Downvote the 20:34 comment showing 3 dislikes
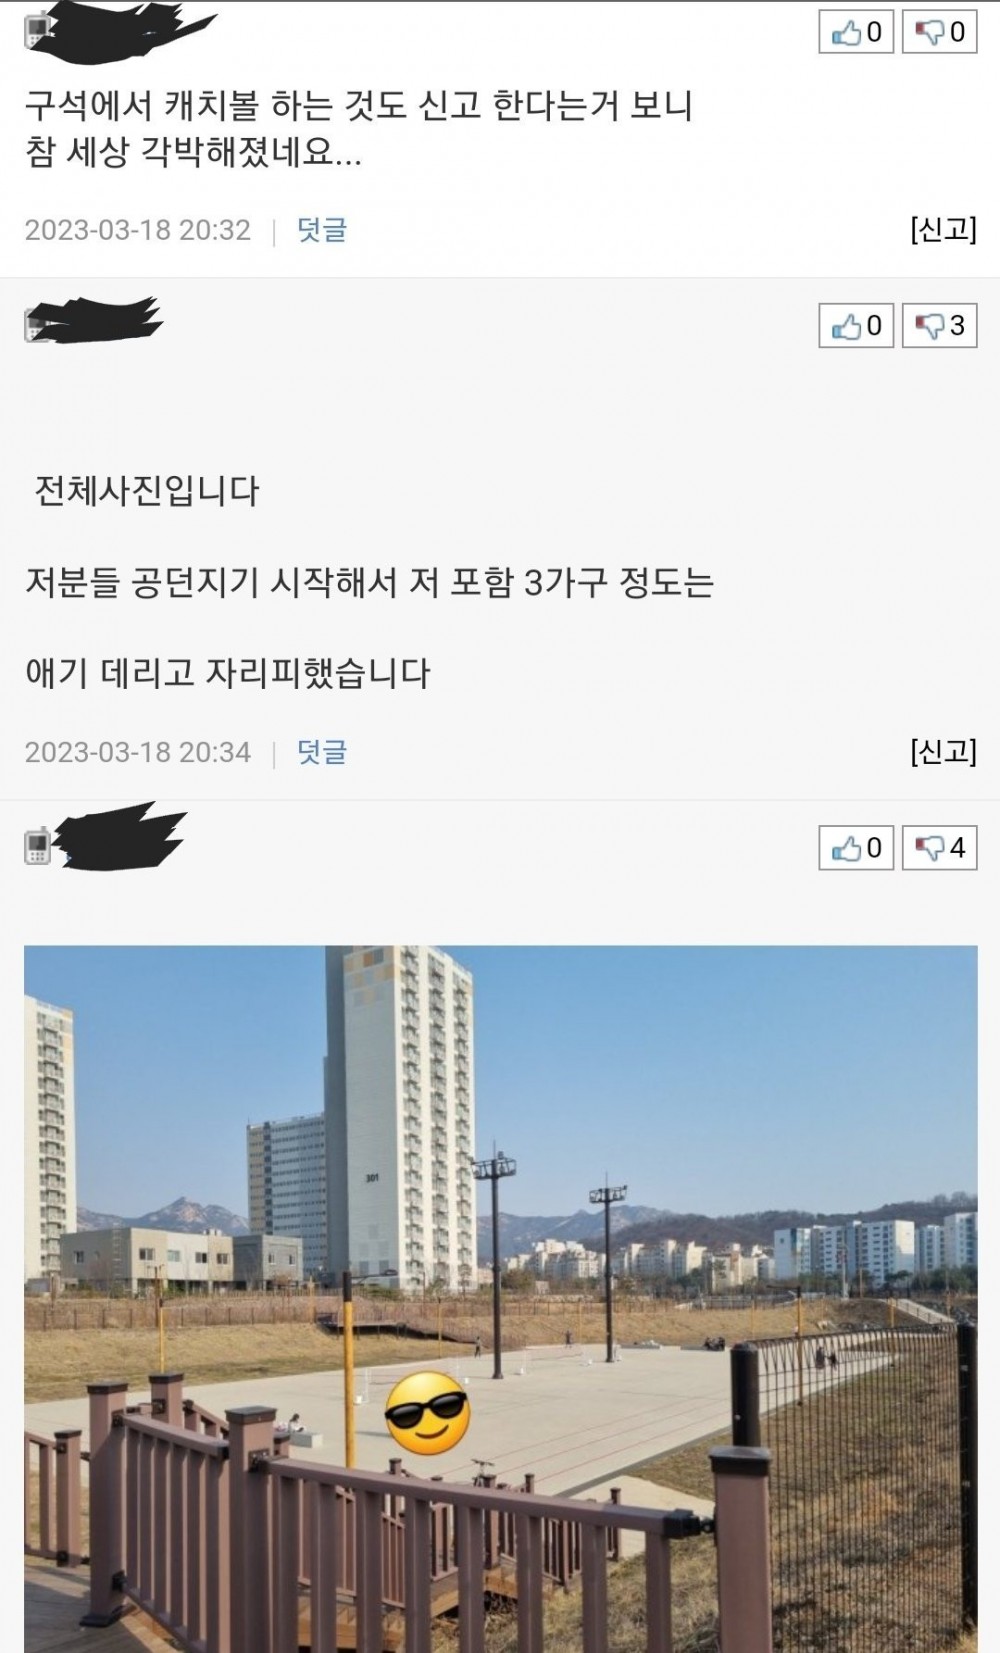 [939, 325]
